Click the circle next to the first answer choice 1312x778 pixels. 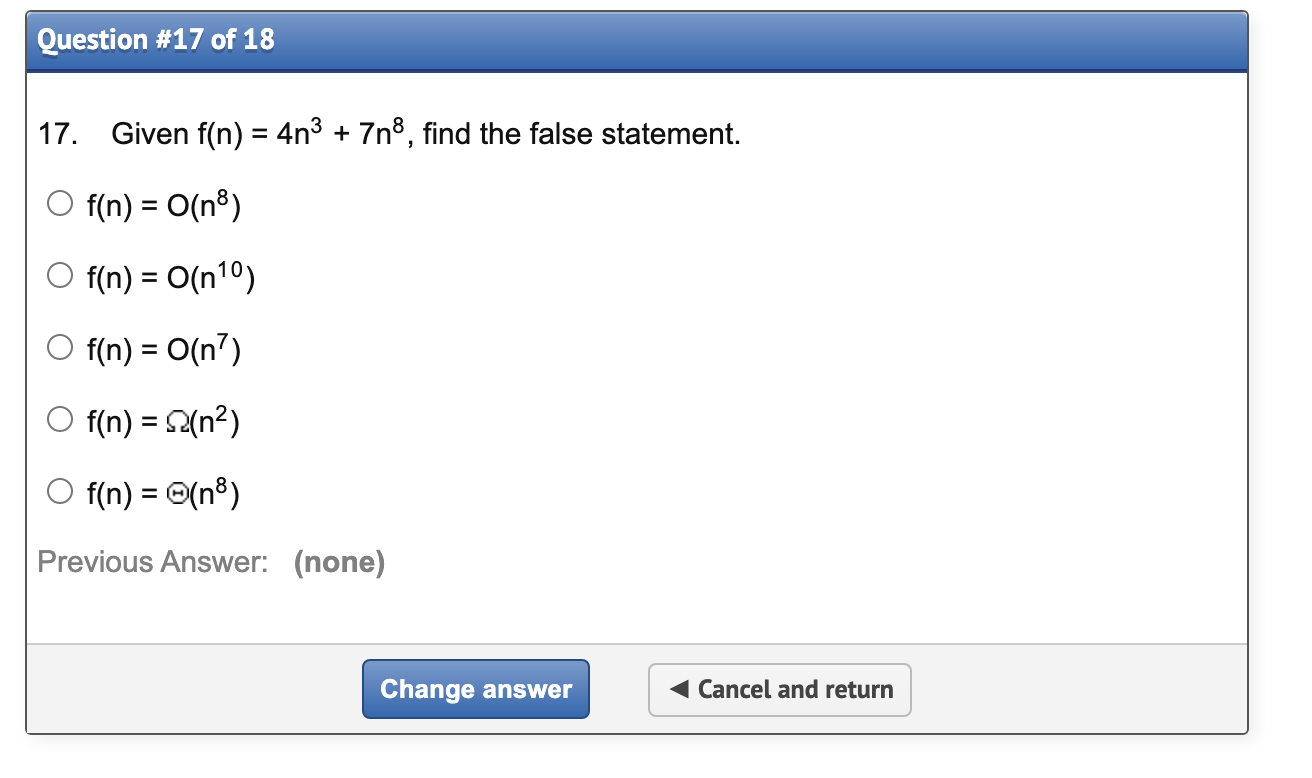(x=59, y=203)
